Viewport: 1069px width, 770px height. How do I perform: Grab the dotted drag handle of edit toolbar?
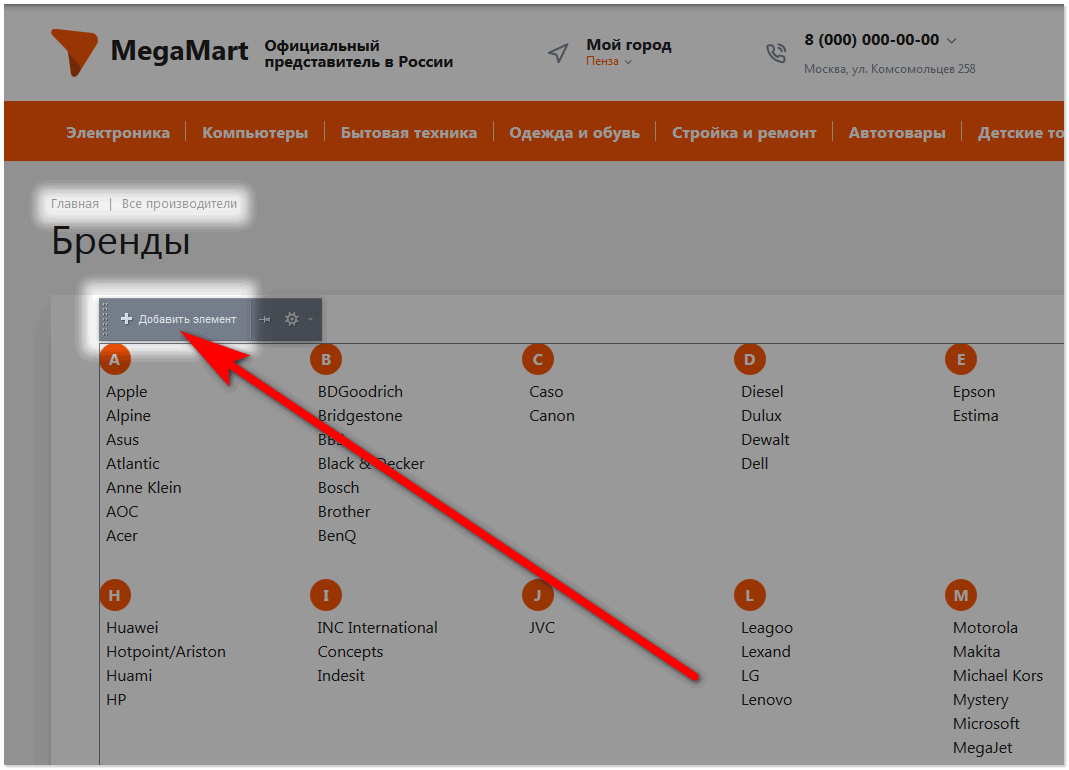coord(105,319)
